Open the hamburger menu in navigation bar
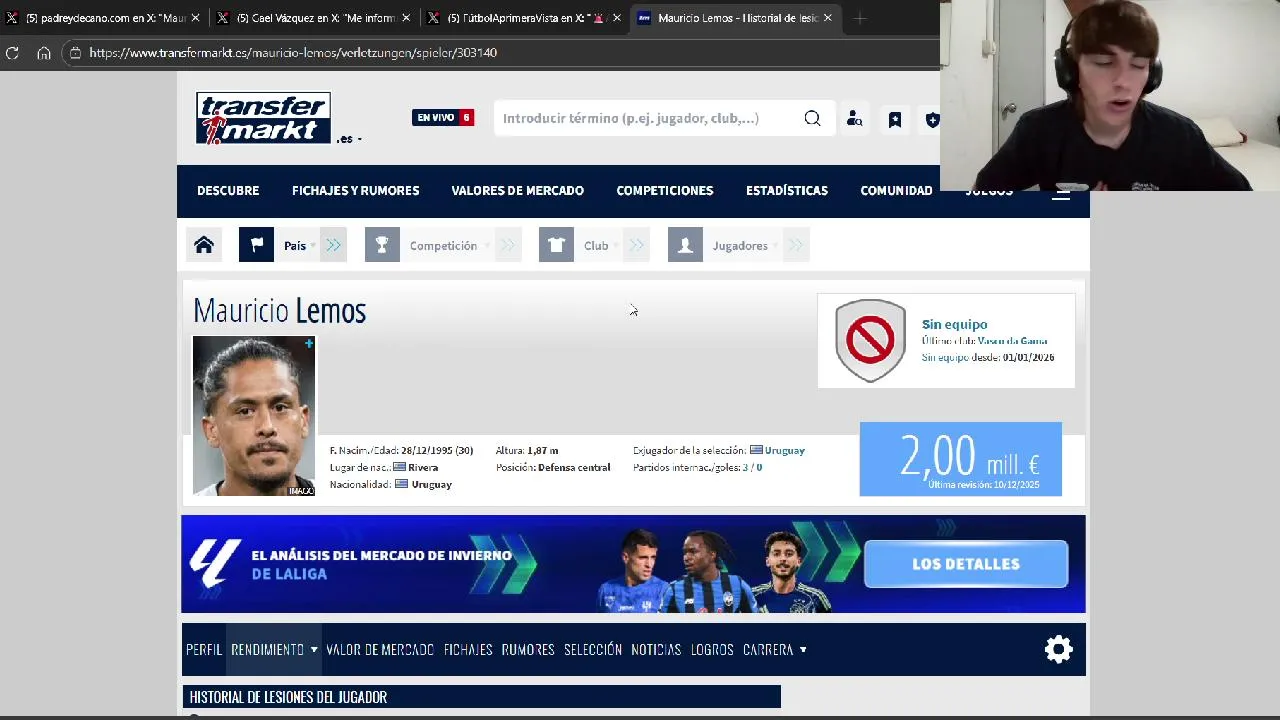Image resolution: width=1280 pixels, height=720 pixels. (1061, 194)
